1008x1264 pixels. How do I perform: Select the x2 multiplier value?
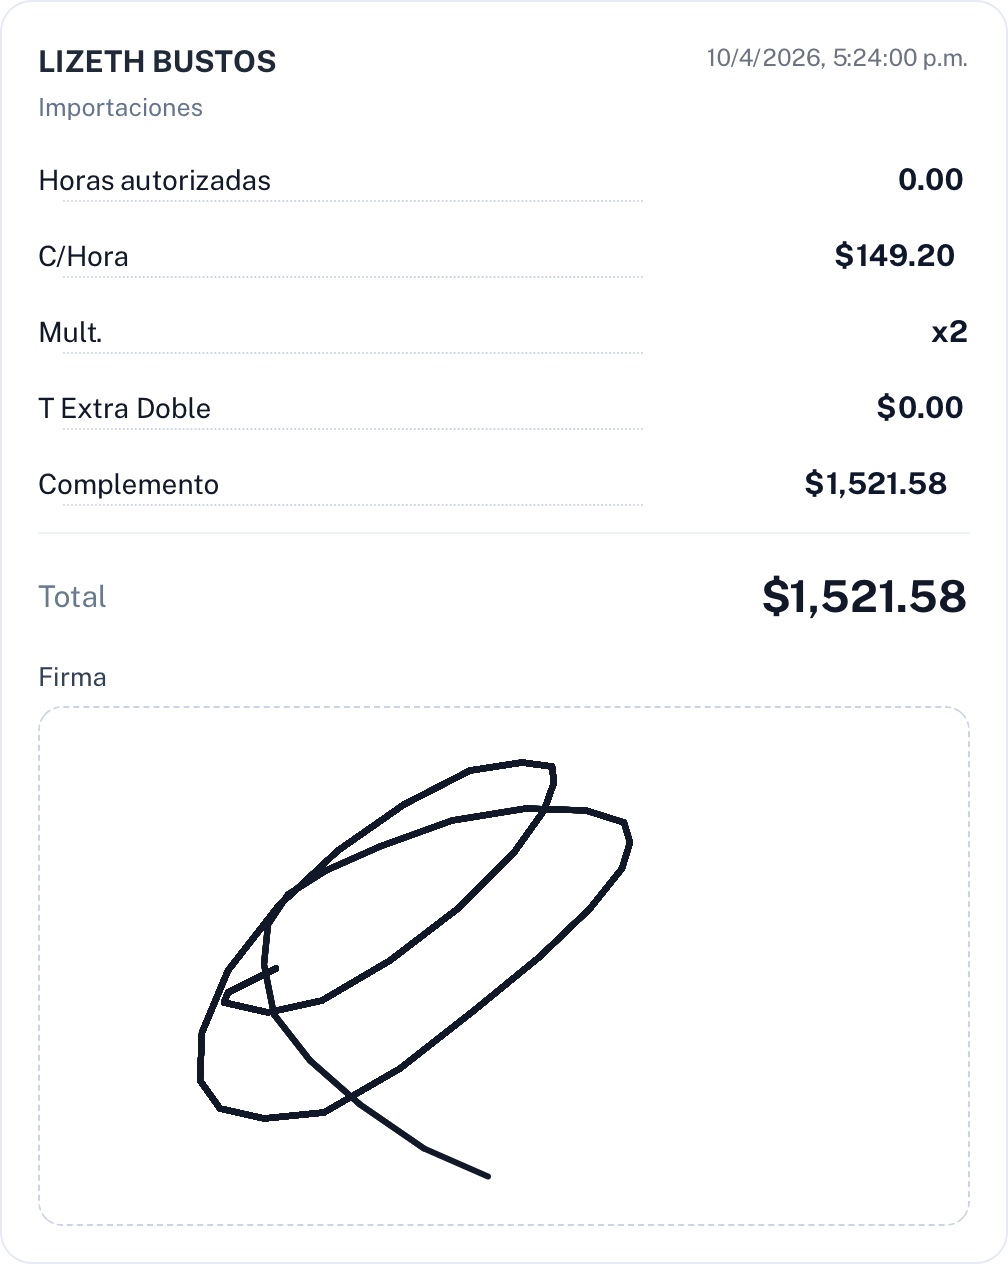(949, 332)
